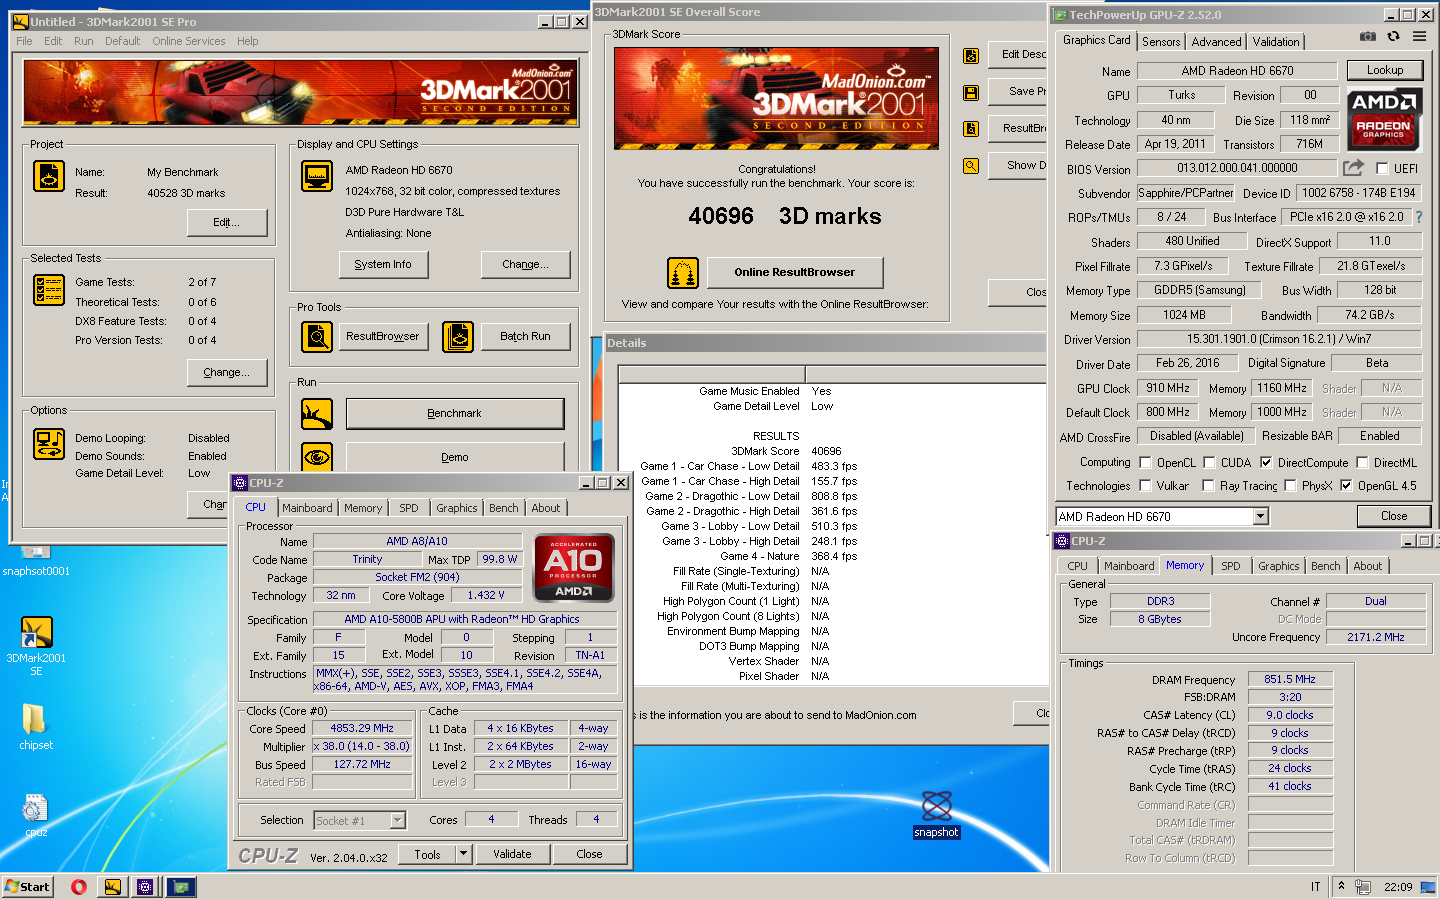Click the Validate button in CPU-Z

(x=512, y=854)
